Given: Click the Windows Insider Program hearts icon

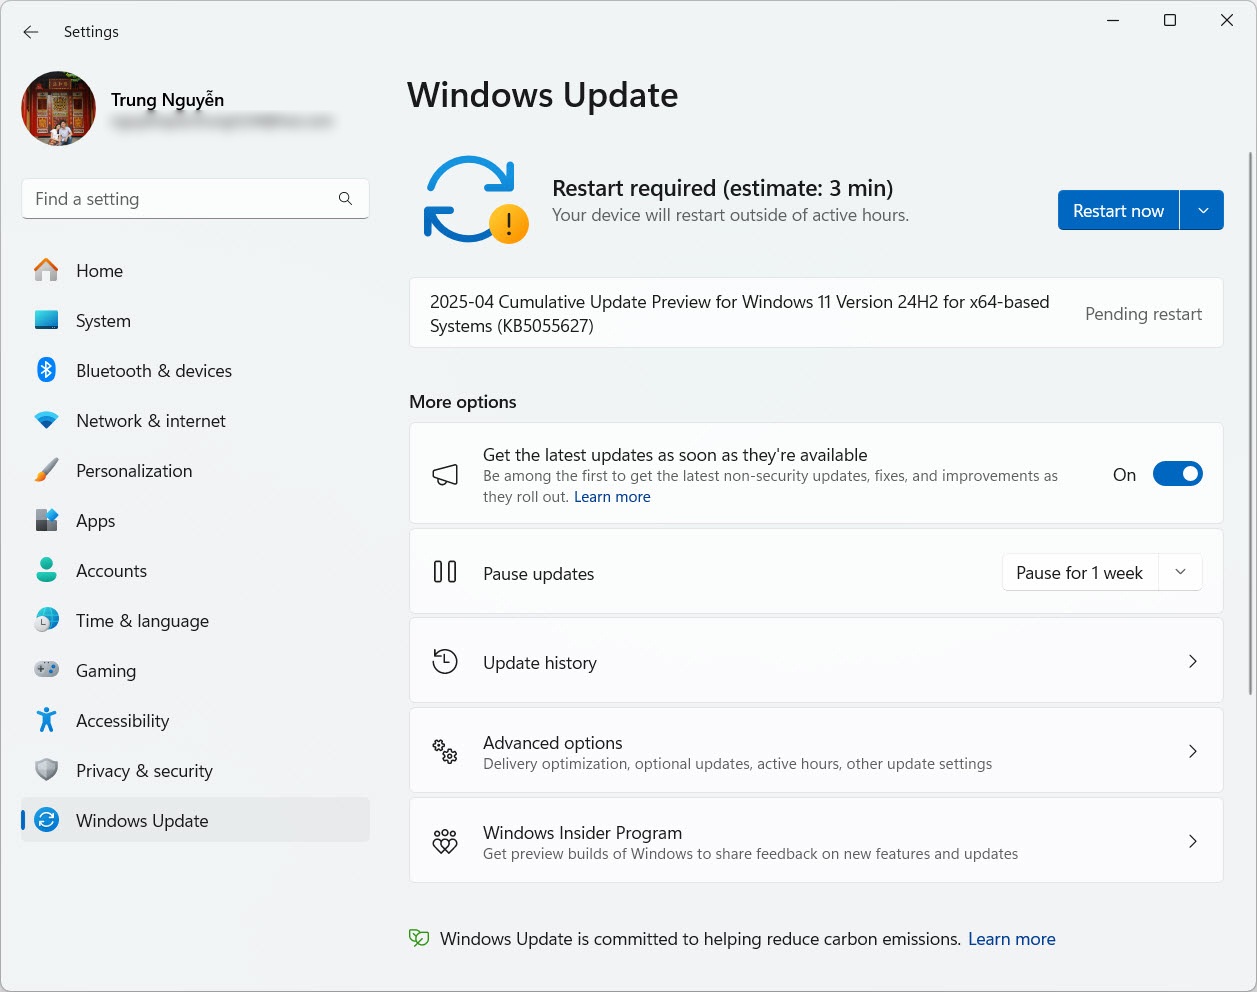Looking at the screenshot, I should point(445,841).
